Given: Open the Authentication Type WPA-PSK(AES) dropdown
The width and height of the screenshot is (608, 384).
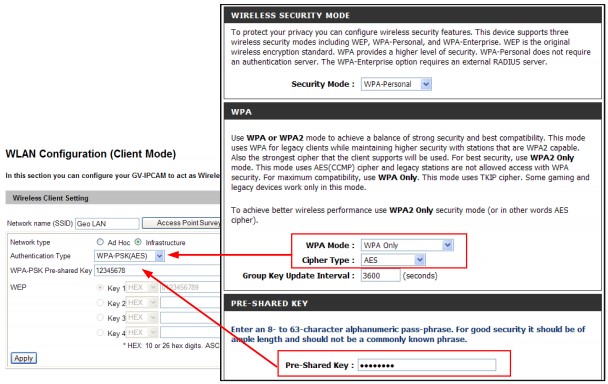Looking at the screenshot, I should [130, 256].
